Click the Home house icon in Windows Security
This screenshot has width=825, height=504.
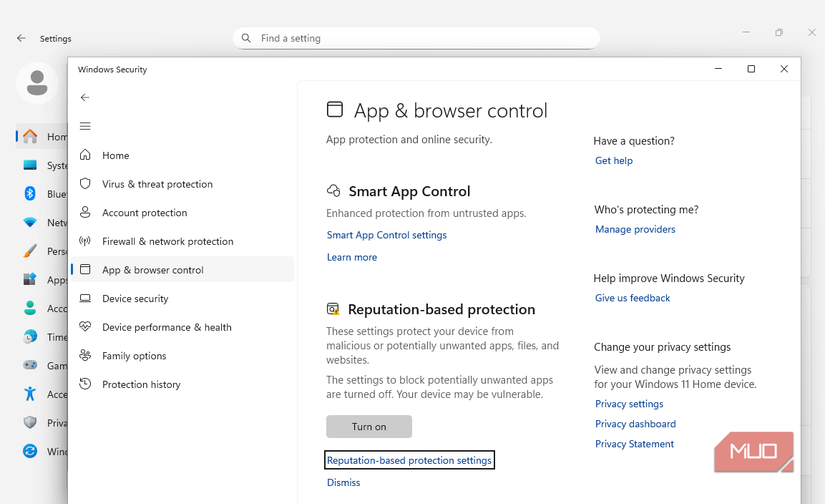pos(85,155)
